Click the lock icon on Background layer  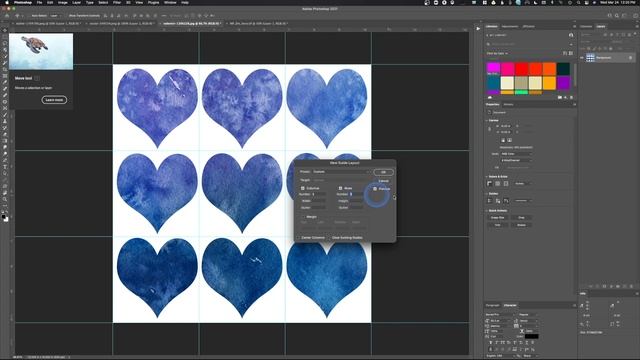(630, 58)
